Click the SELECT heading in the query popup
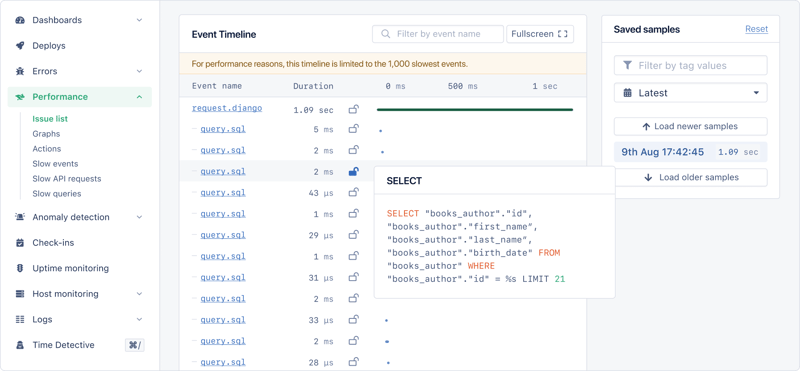The width and height of the screenshot is (800, 371). point(404,181)
